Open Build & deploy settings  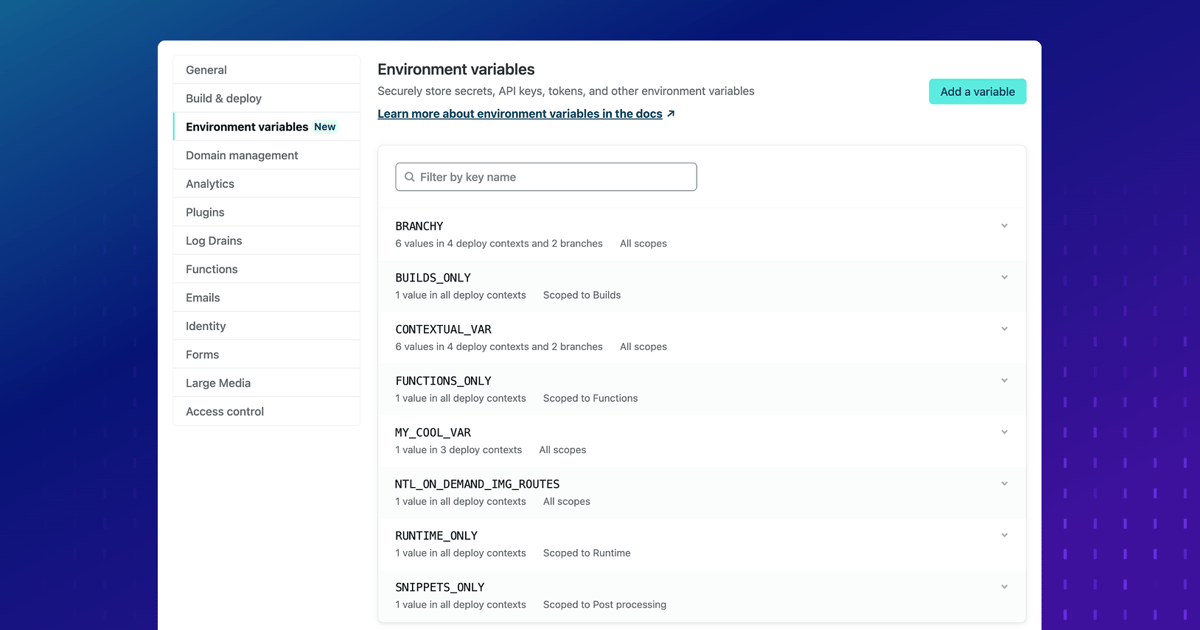[x=223, y=98]
